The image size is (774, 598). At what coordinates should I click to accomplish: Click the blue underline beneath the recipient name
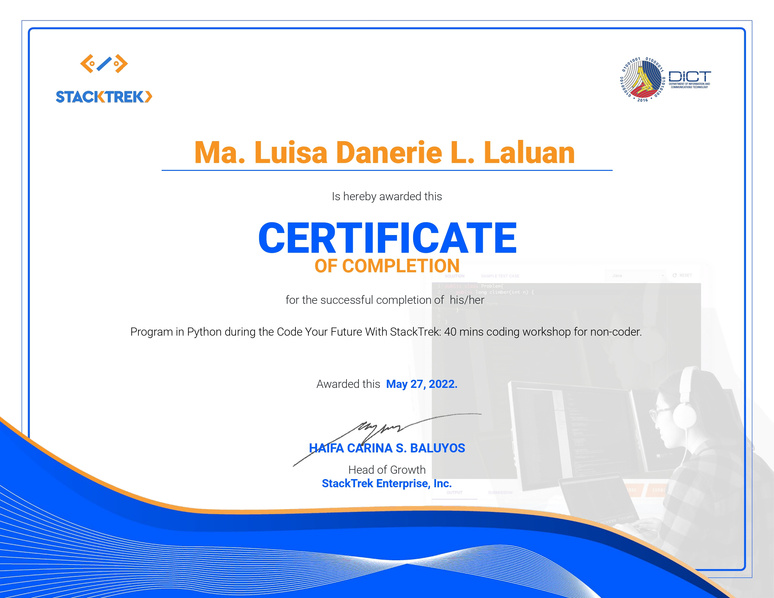pos(386,171)
